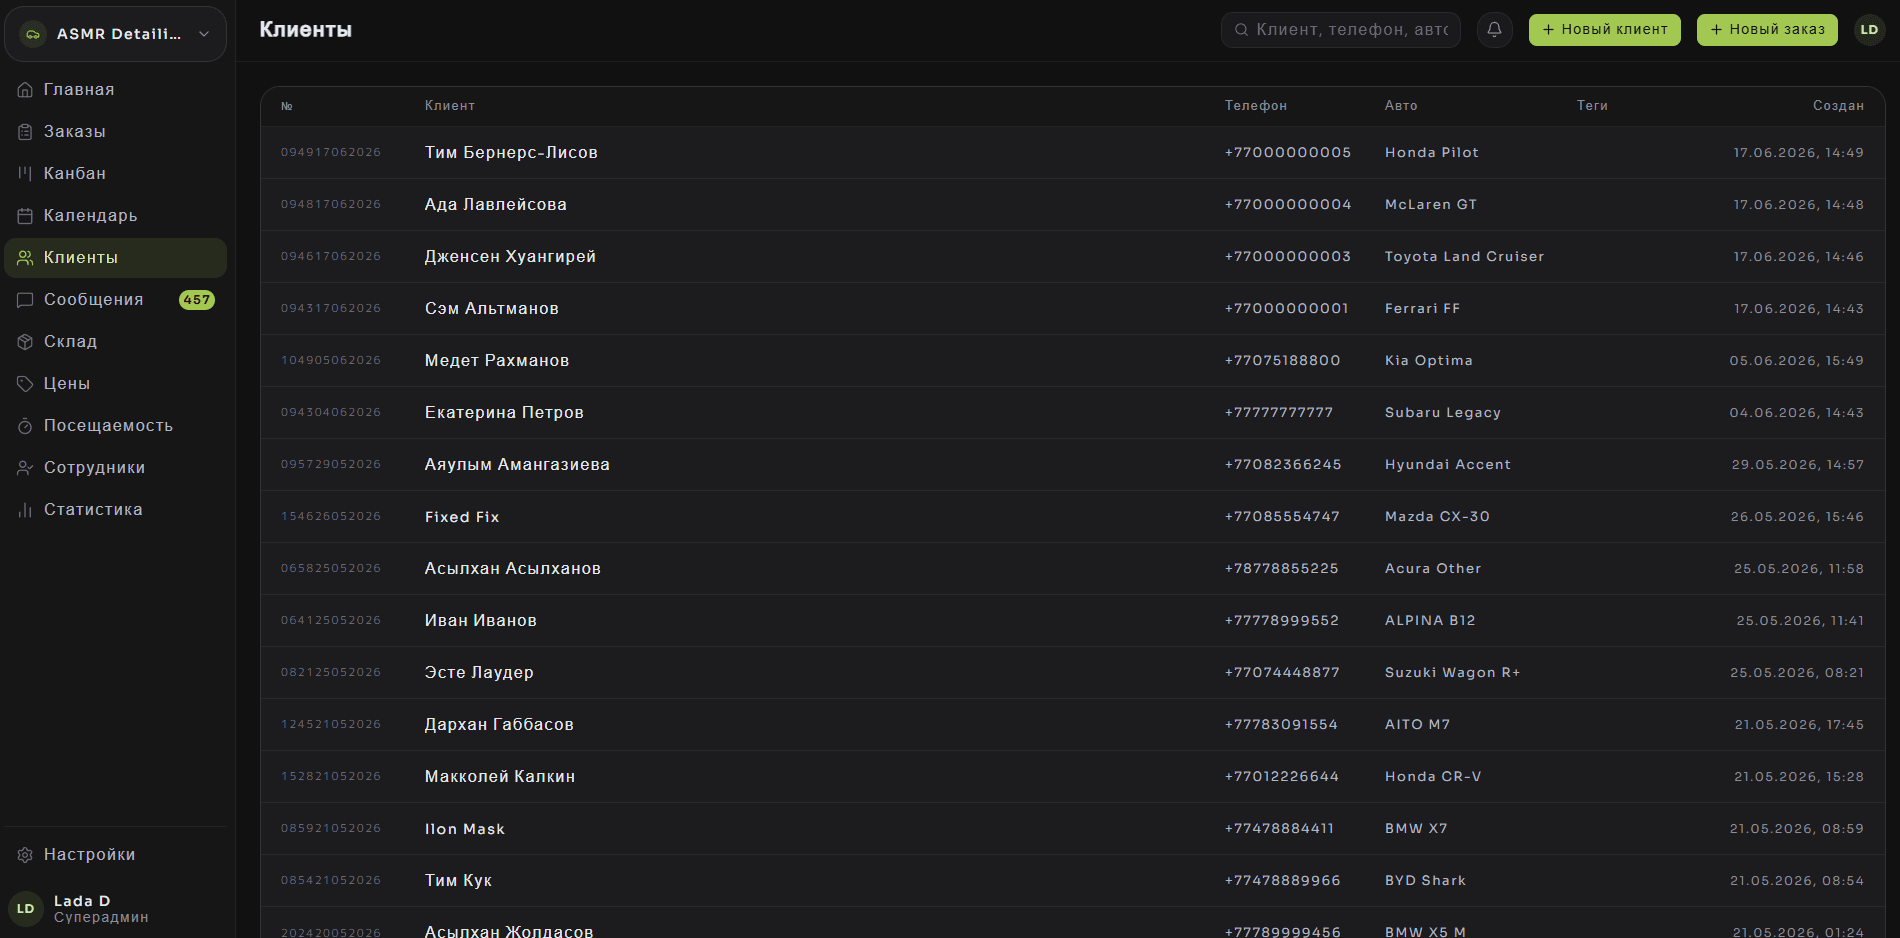Open client Эсте Лаудер
This screenshot has width=1900, height=938.
[x=479, y=673]
